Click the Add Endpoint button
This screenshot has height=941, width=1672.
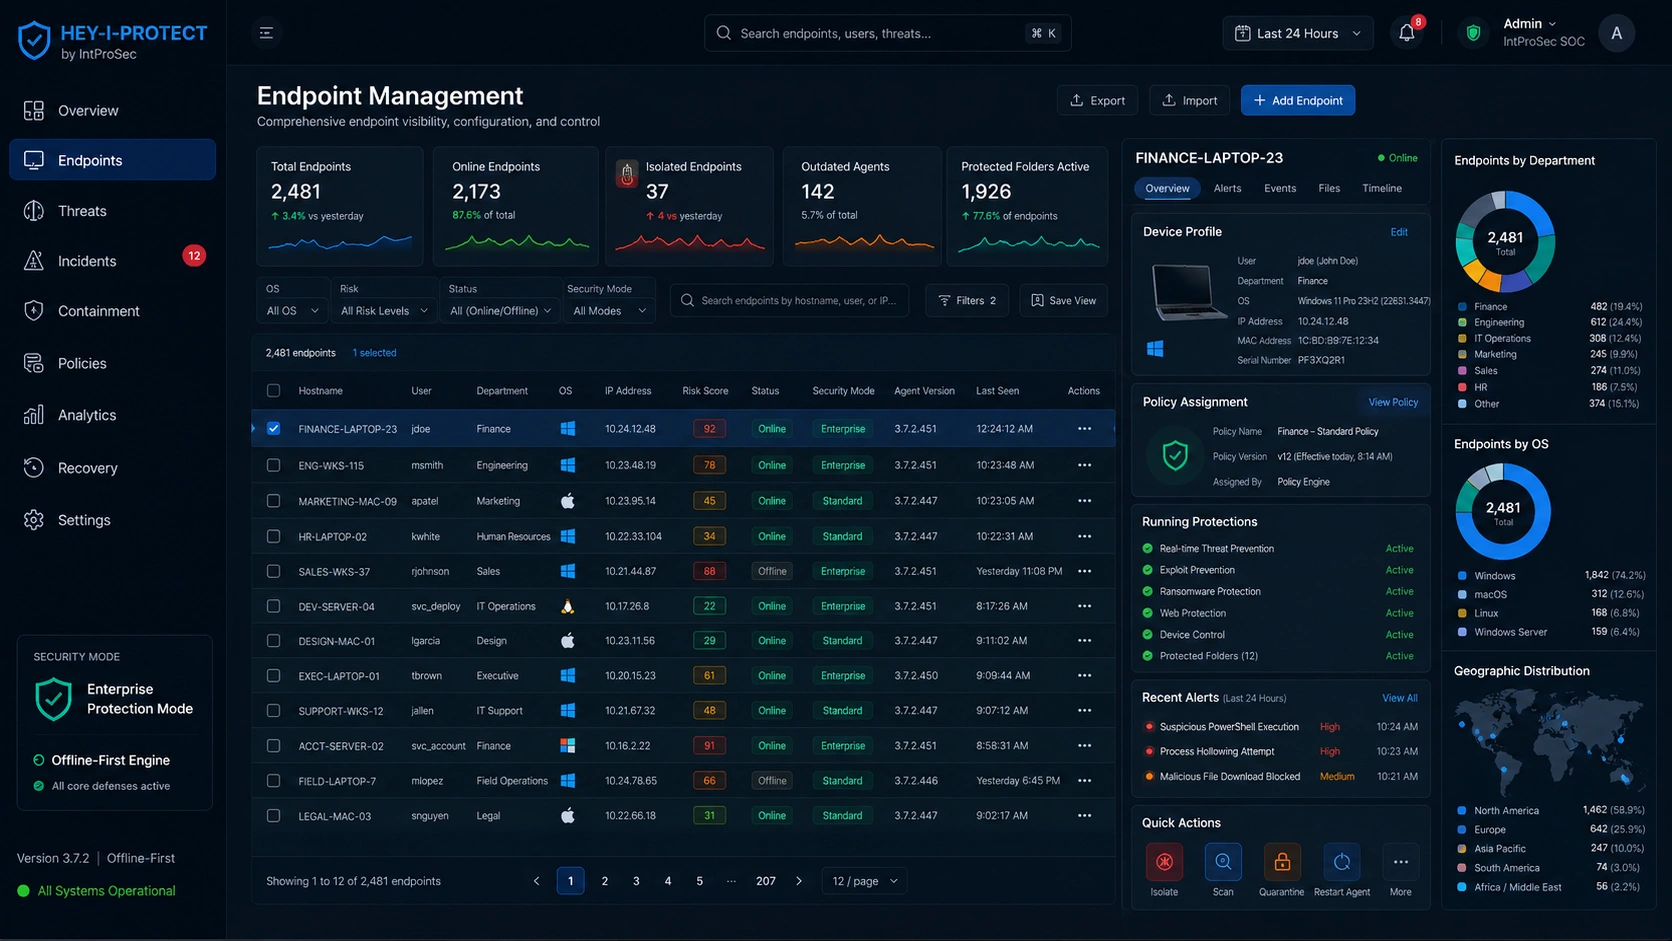coord(1298,100)
